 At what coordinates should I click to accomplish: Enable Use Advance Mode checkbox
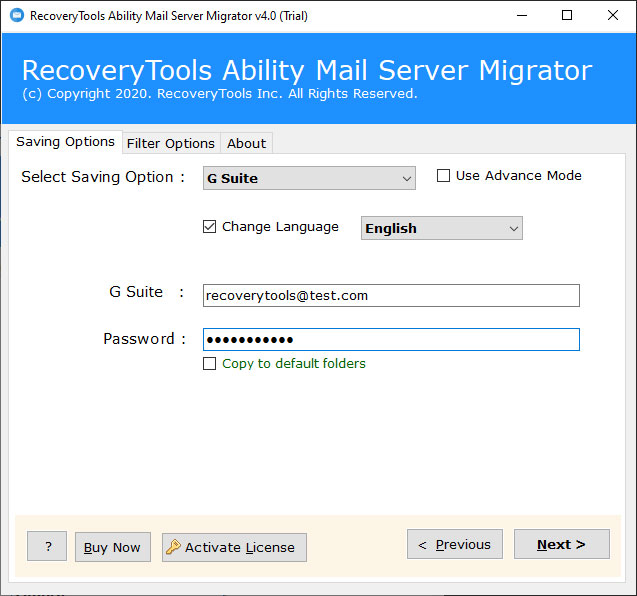[443, 176]
